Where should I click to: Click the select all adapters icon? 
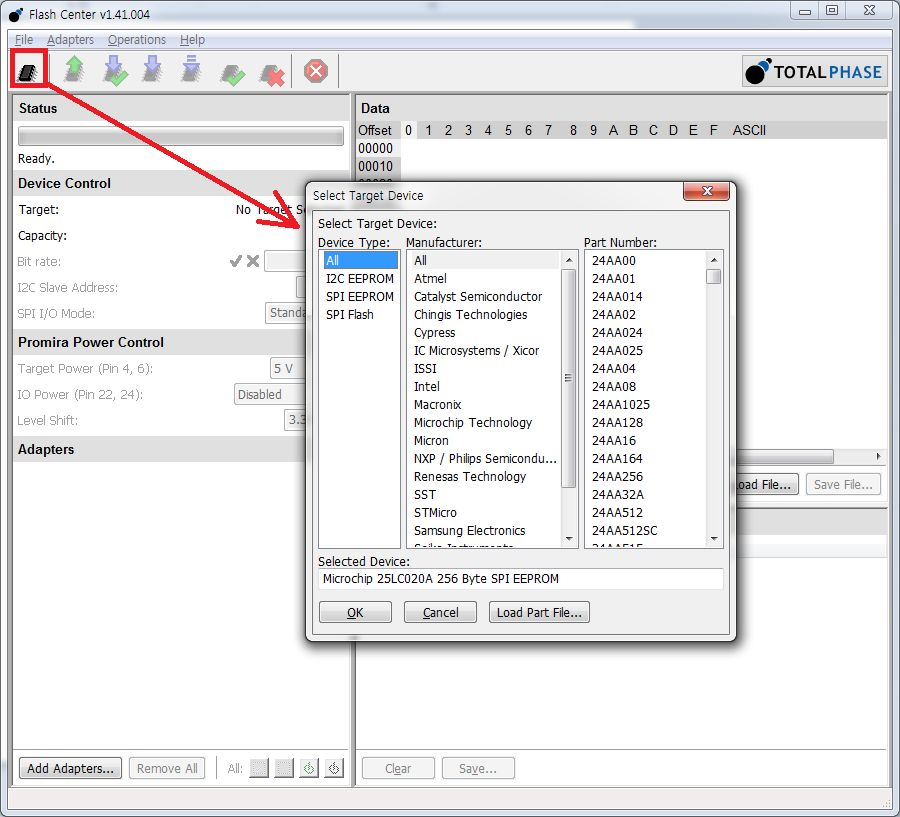pos(259,768)
